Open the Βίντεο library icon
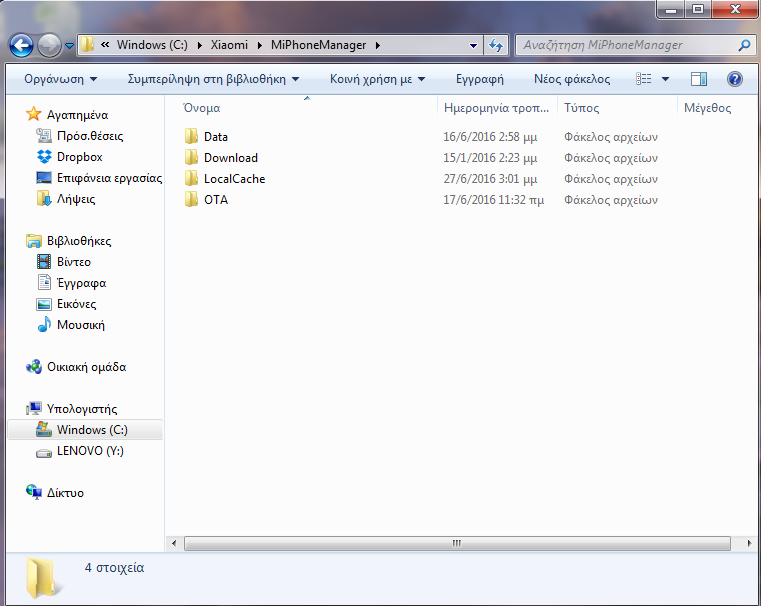This screenshot has height=606, width=761. (x=44, y=262)
